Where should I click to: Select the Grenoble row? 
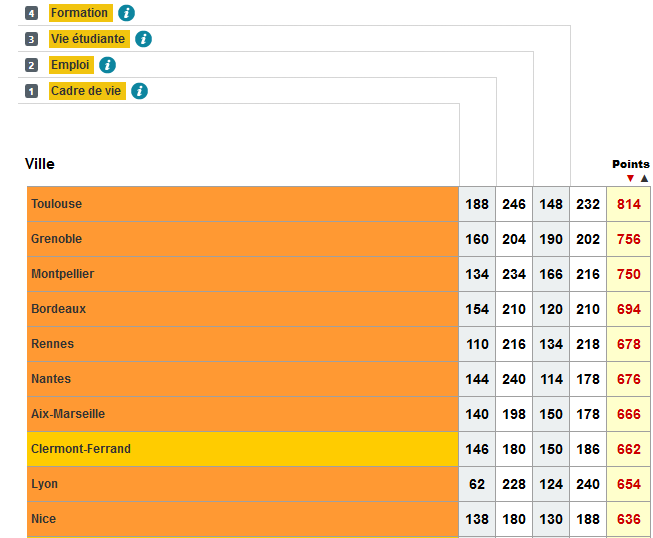(57, 239)
